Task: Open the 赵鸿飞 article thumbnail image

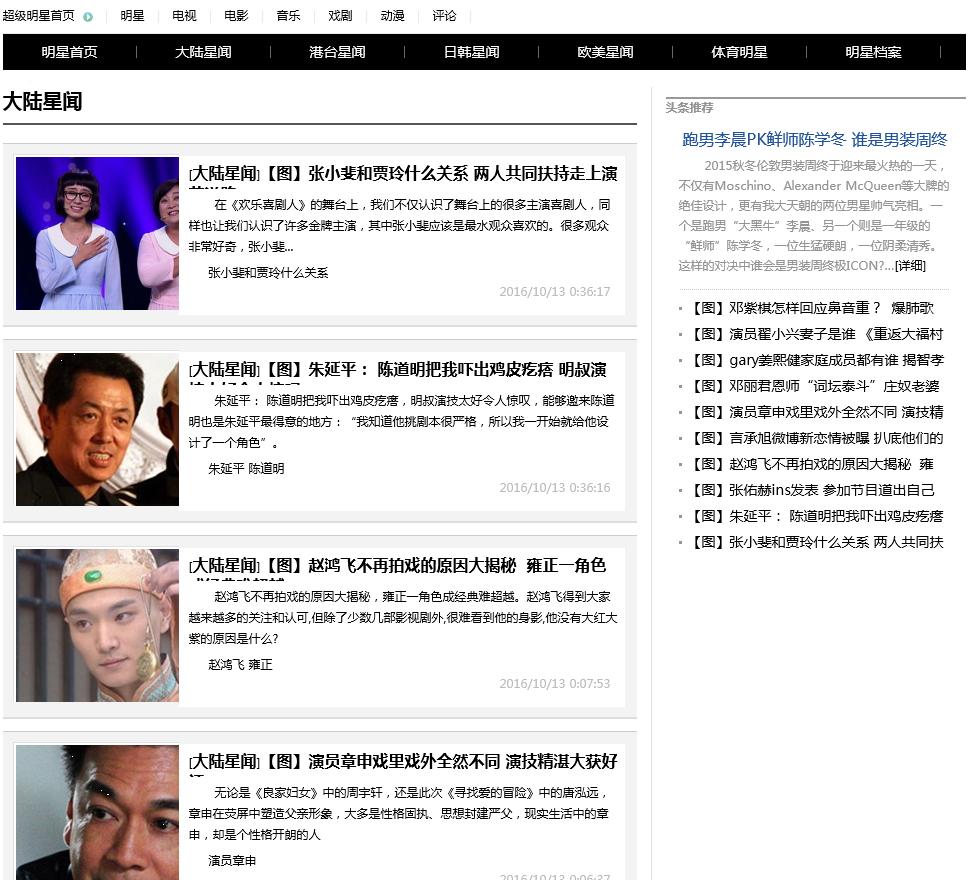Action: [x=97, y=625]
